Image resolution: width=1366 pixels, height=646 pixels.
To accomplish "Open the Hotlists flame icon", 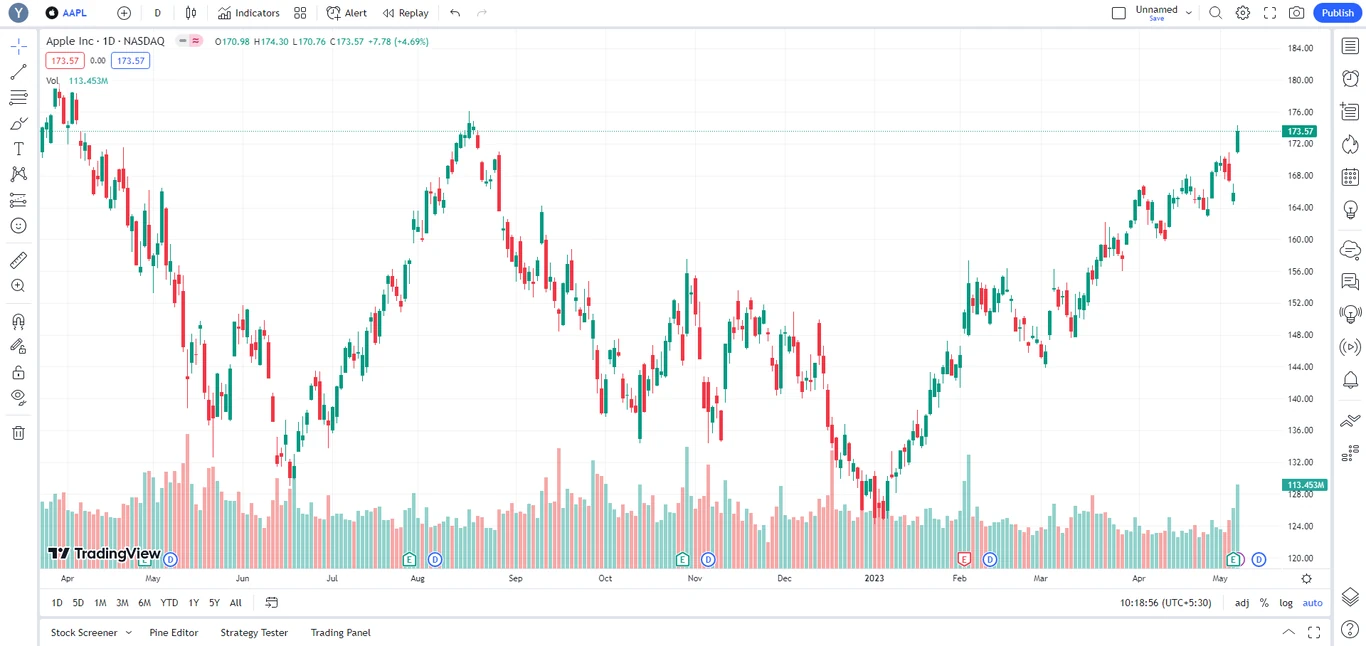I will pos(1350,144).
